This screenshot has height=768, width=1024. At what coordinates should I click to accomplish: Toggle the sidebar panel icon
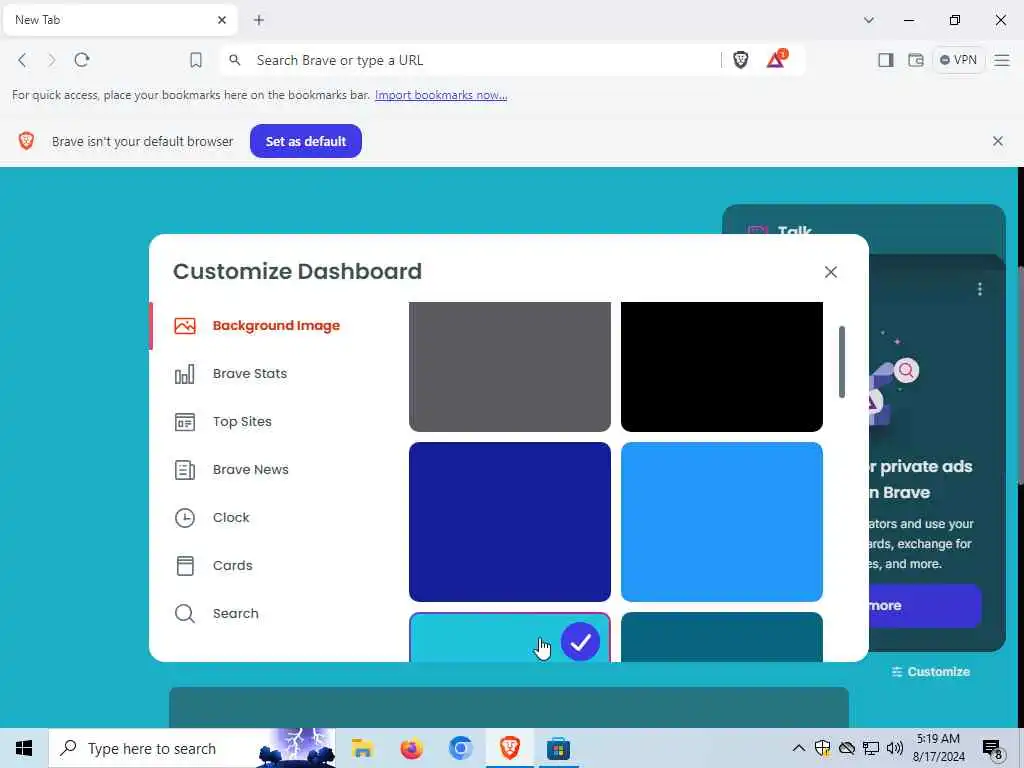(x=886, y=60)
